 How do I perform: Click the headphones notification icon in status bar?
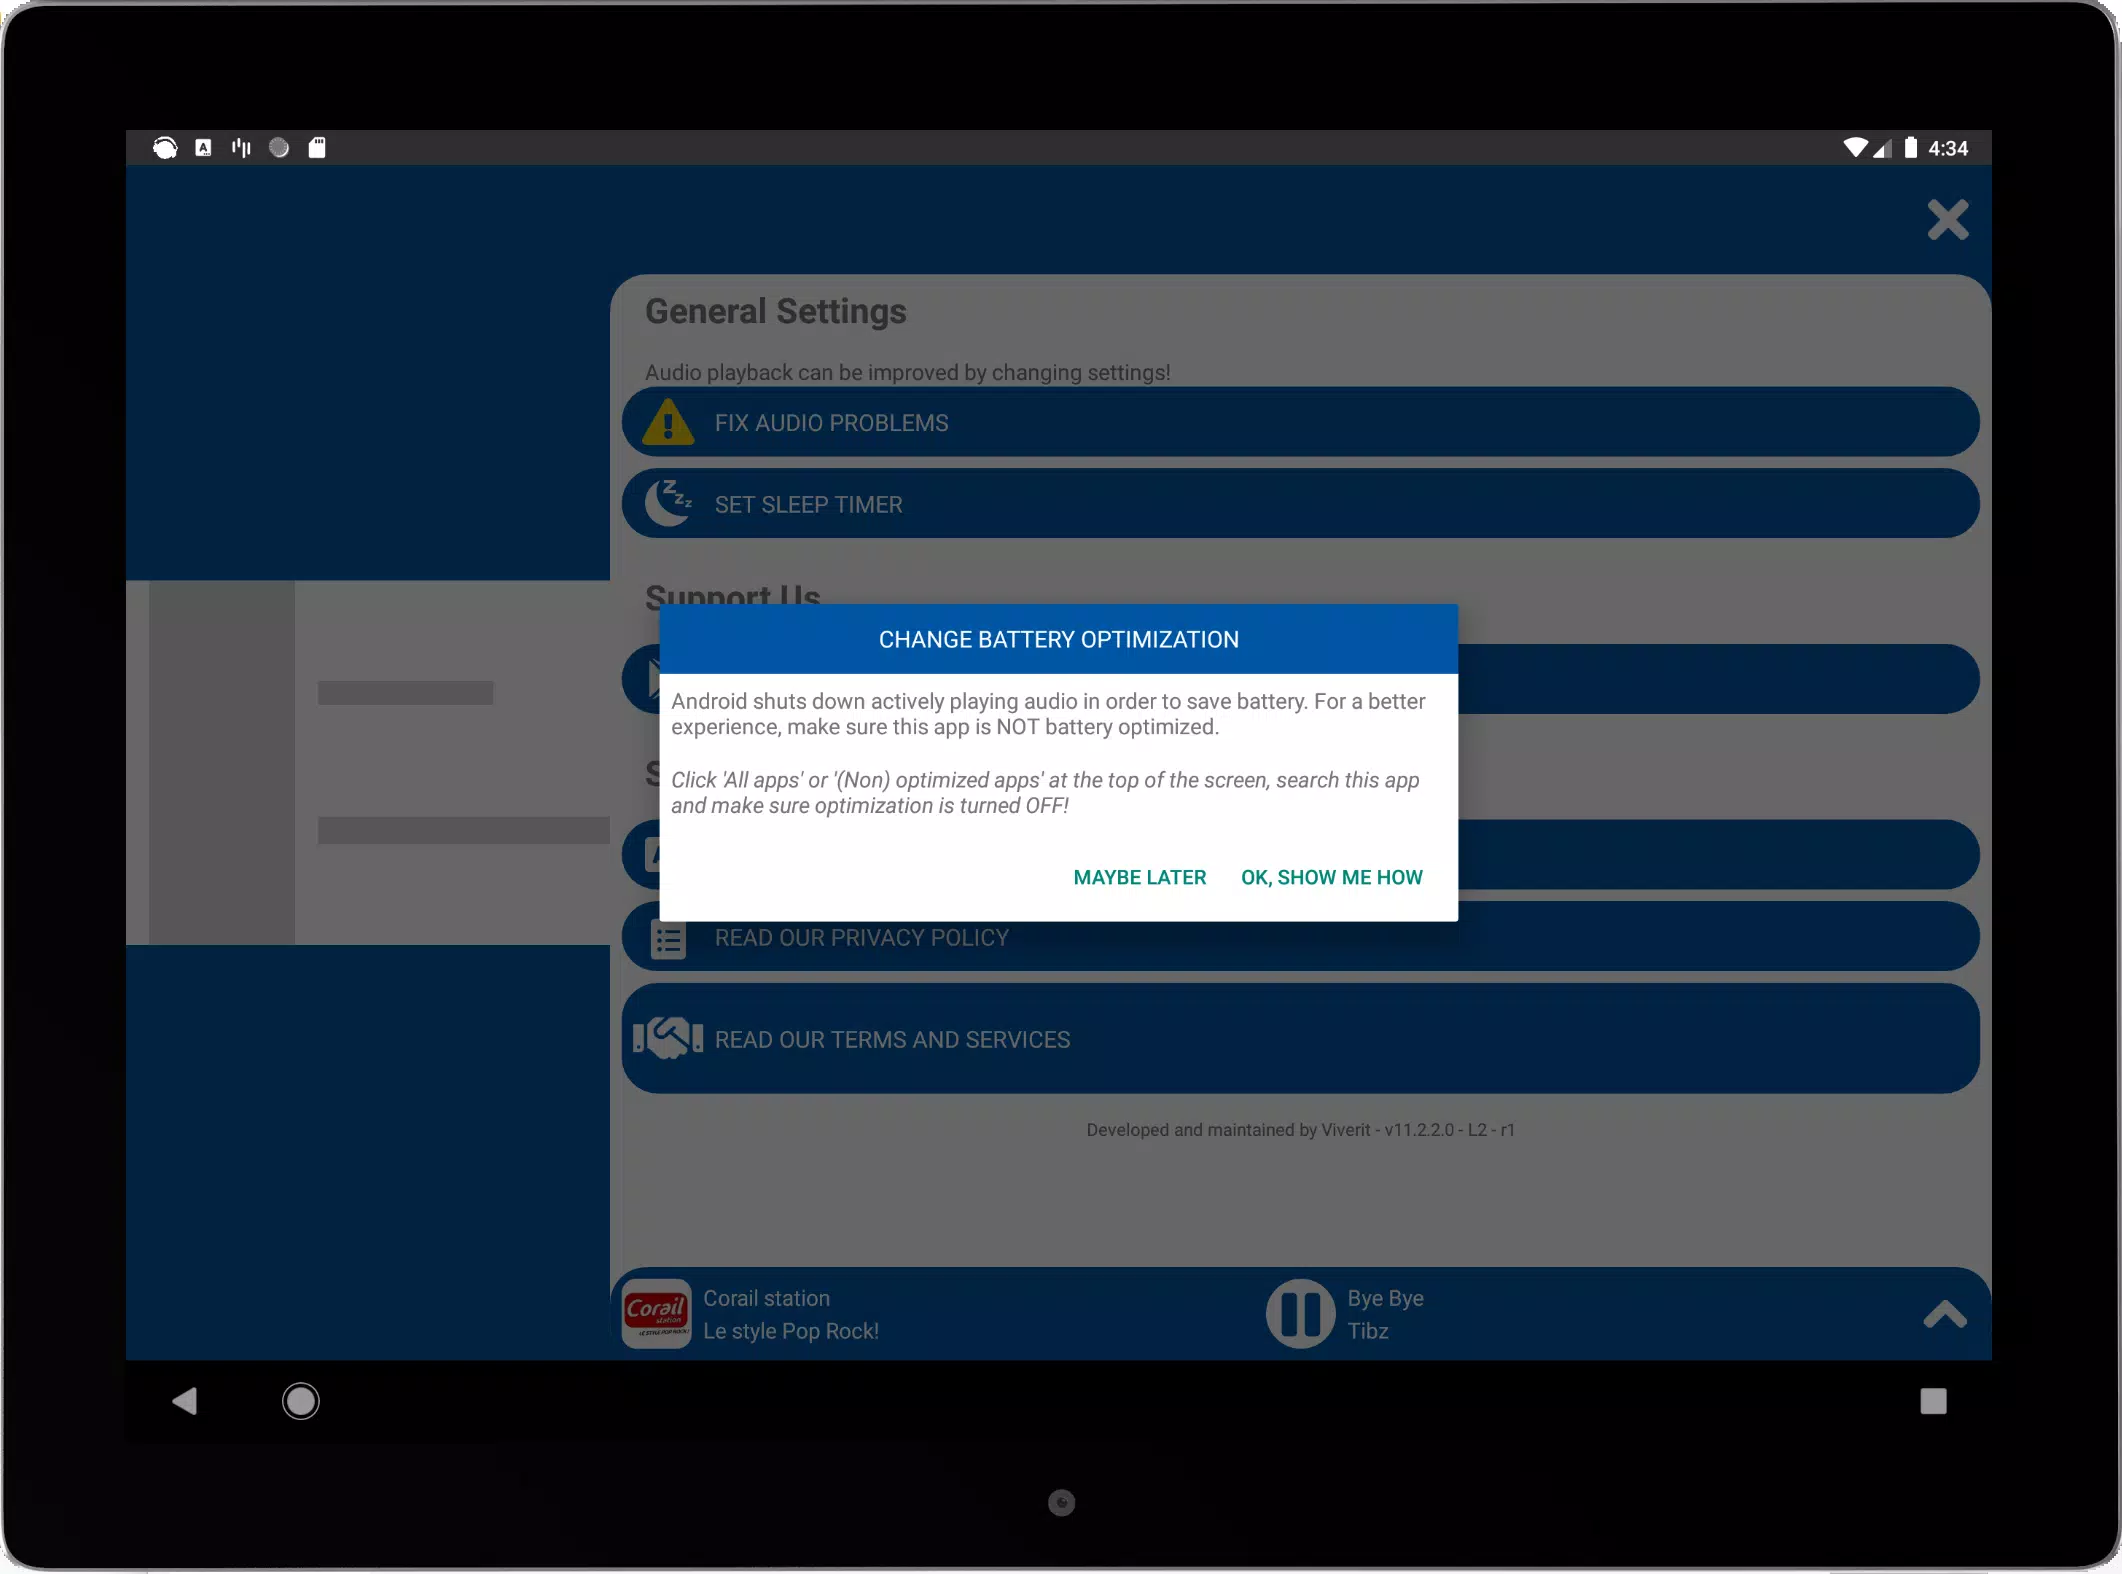[165, 148]
